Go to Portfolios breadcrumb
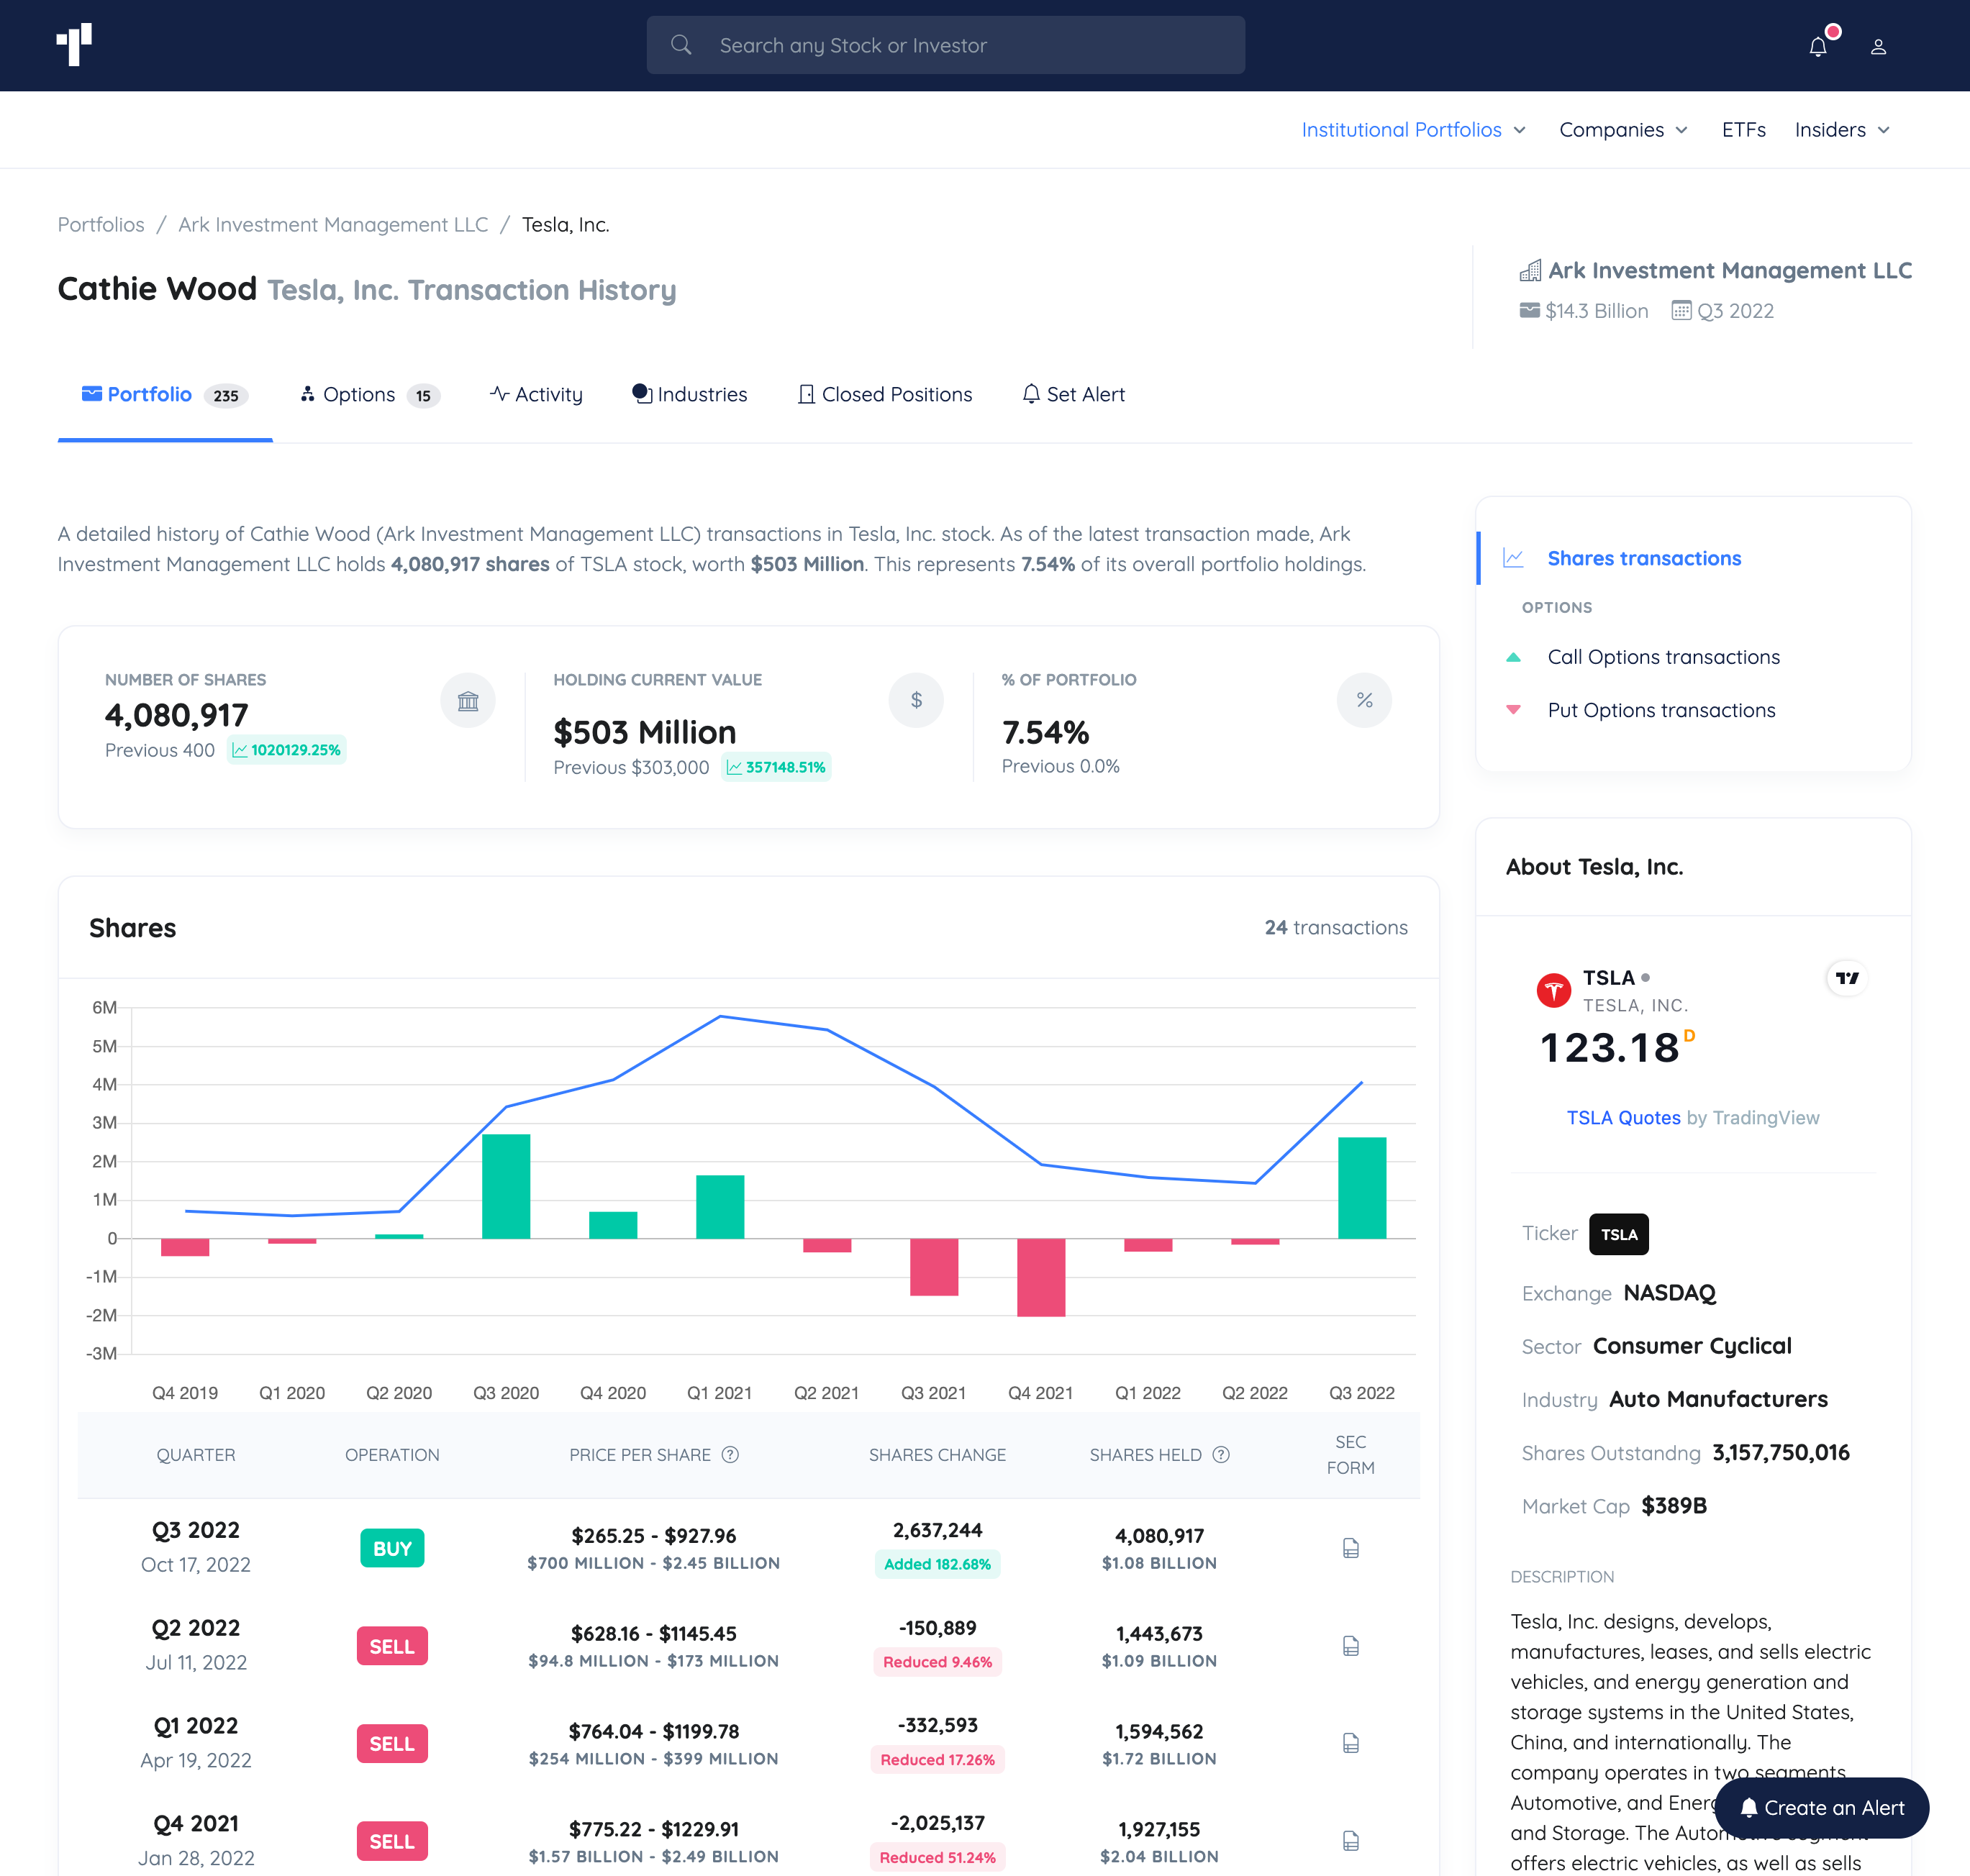Viewport: 1970px width, 1876px height. [x=101, y=225]
